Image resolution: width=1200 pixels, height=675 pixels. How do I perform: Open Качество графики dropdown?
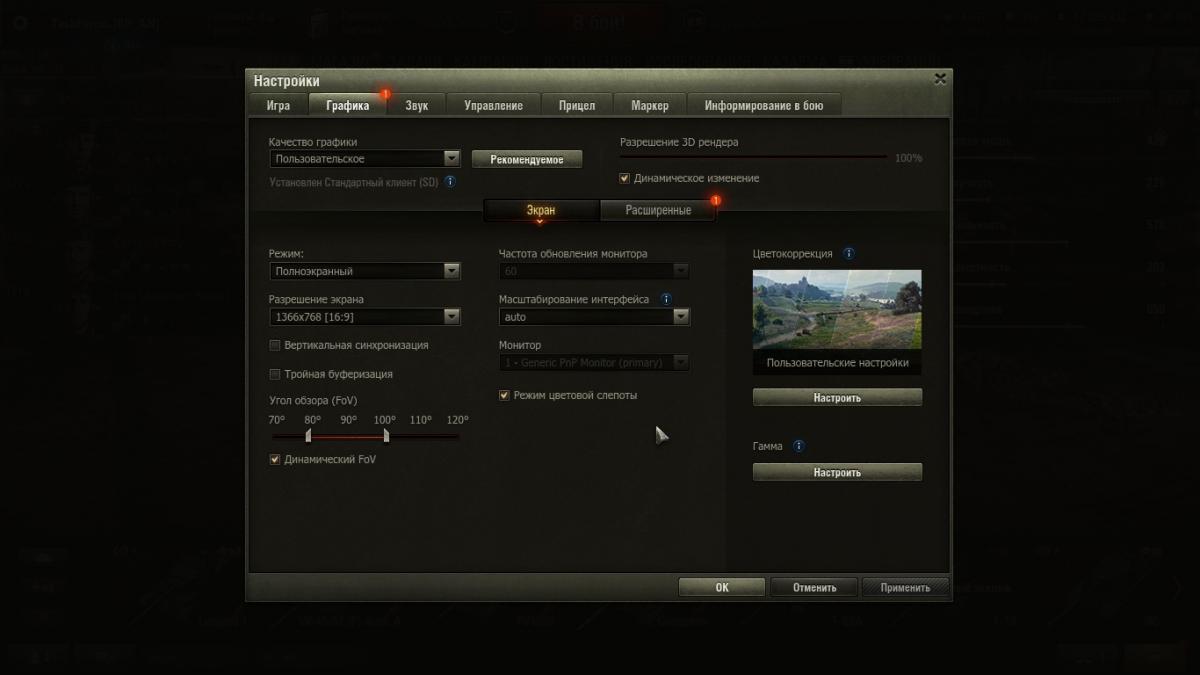coord(364,159)
